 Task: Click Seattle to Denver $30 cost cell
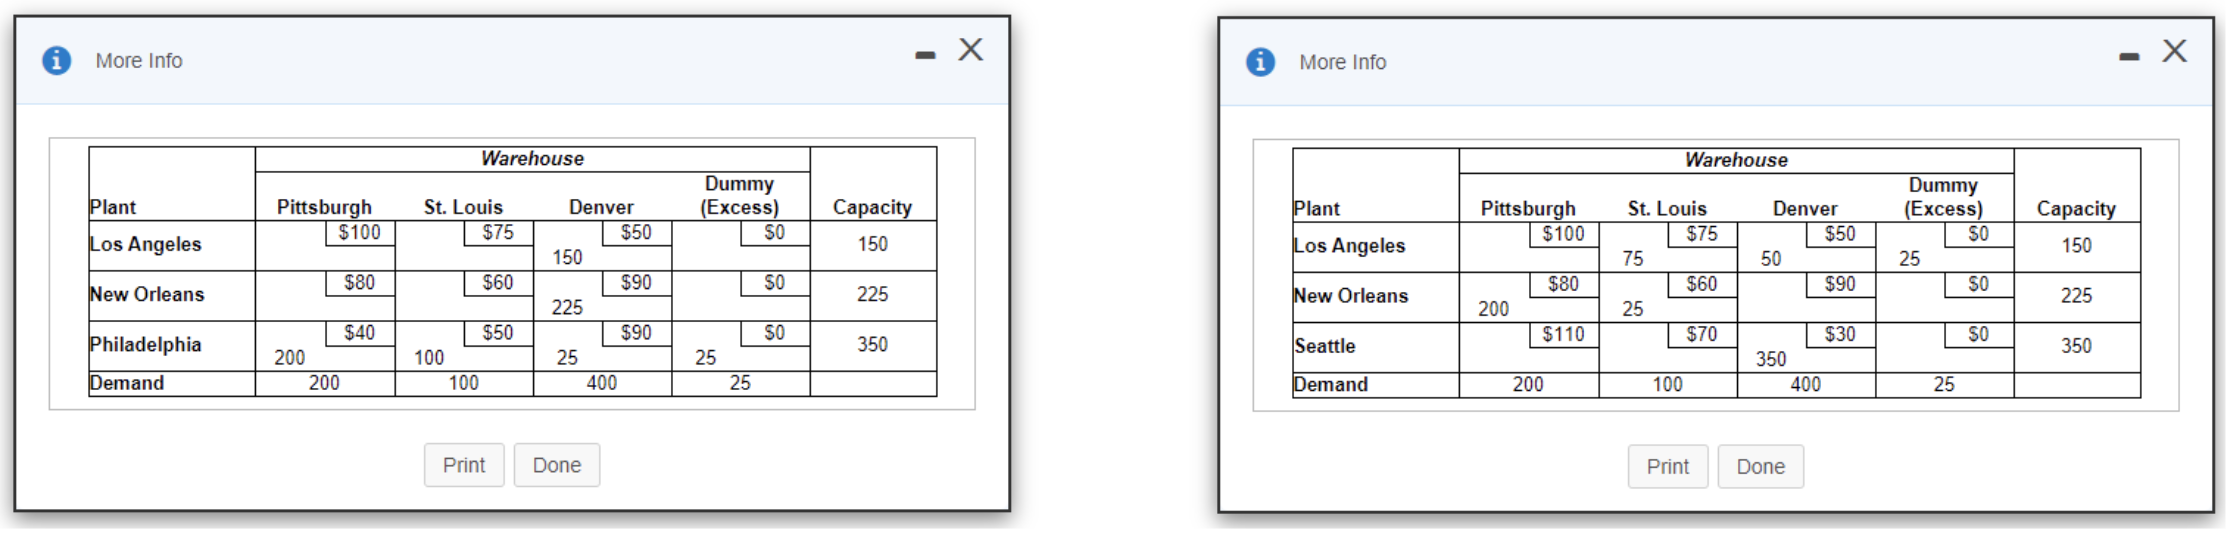coord(1840,335)
